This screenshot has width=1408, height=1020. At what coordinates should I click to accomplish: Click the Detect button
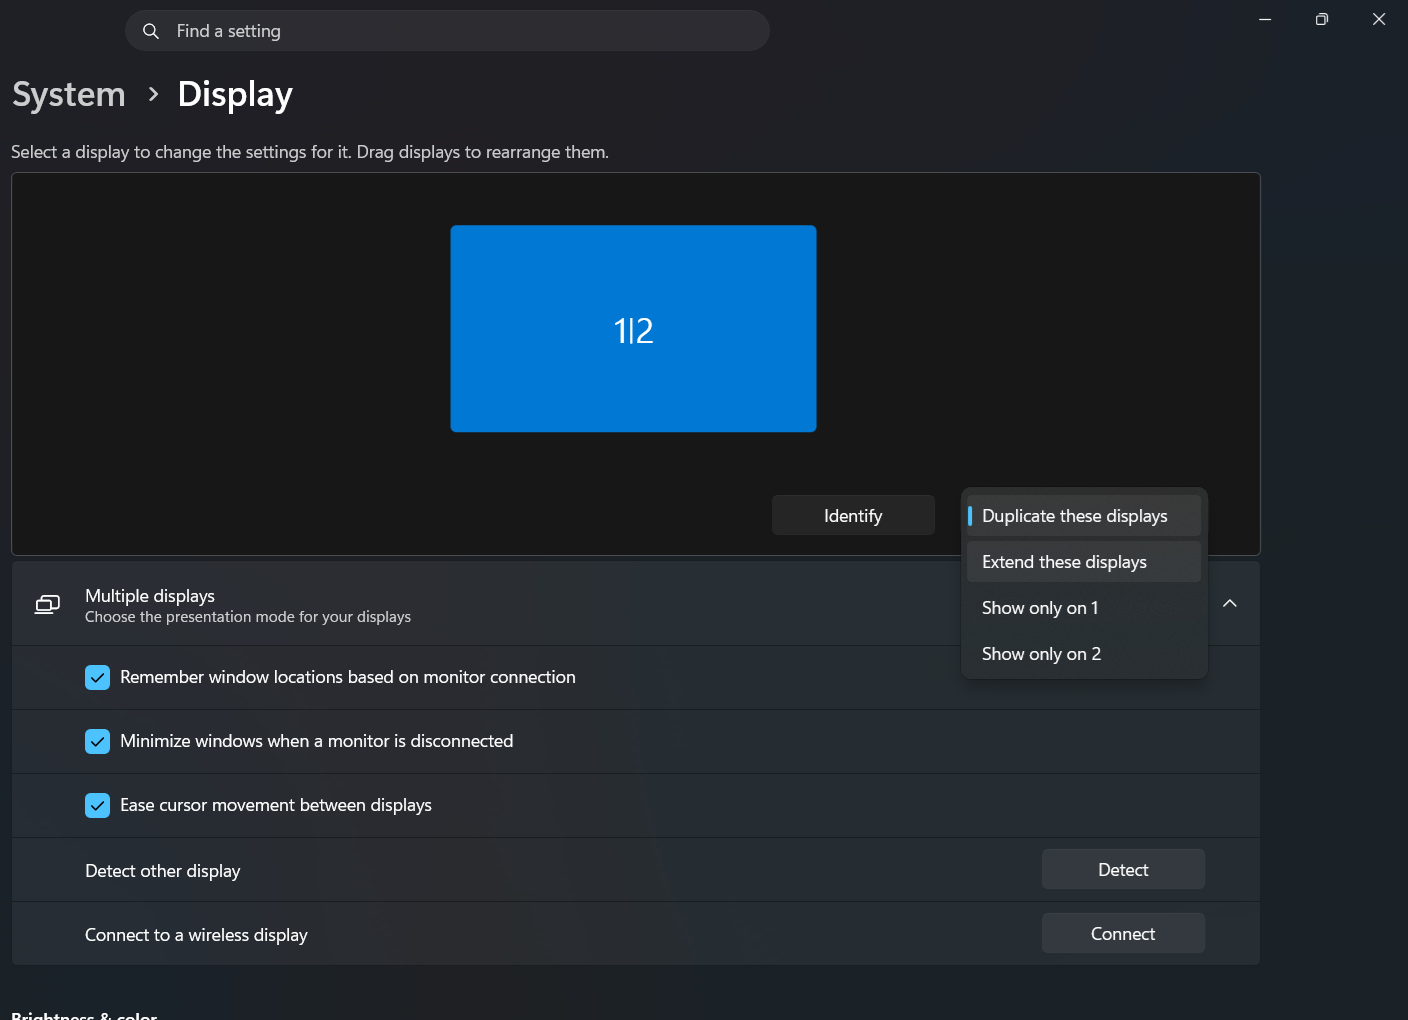[1123, 869]
